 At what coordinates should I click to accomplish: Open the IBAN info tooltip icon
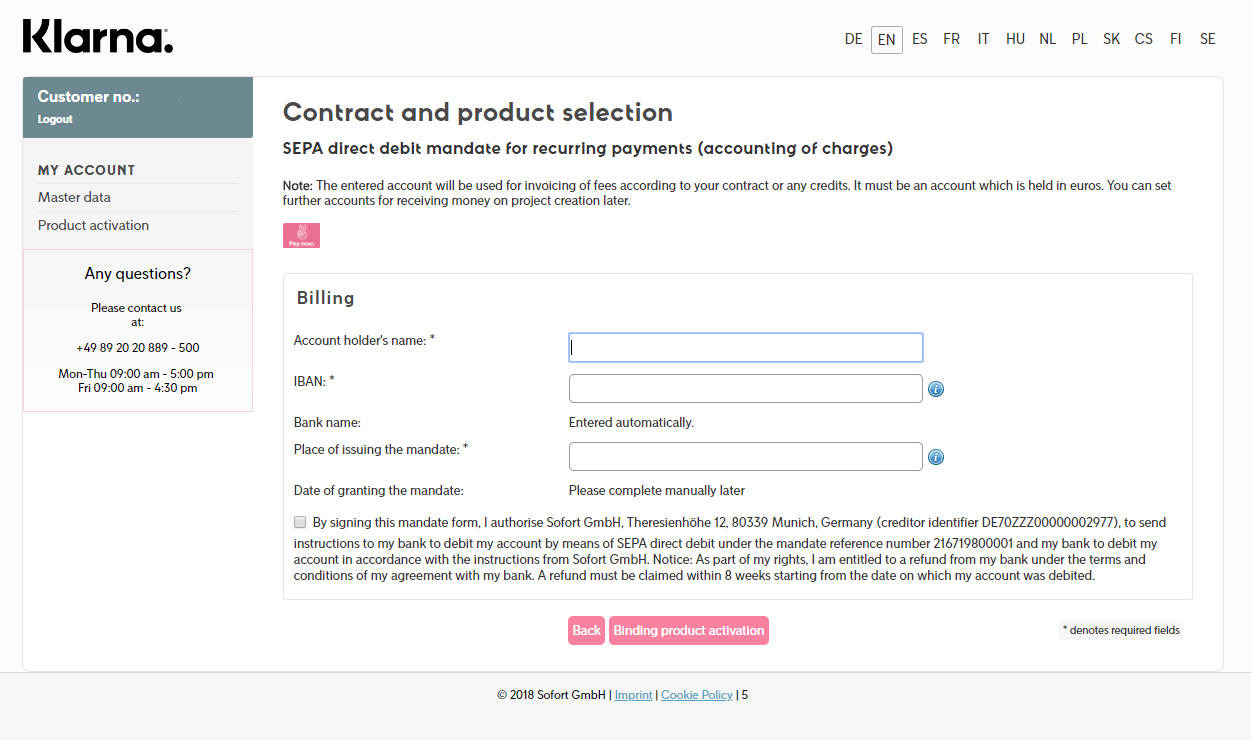pyautogui.click(x=936, y=389)
